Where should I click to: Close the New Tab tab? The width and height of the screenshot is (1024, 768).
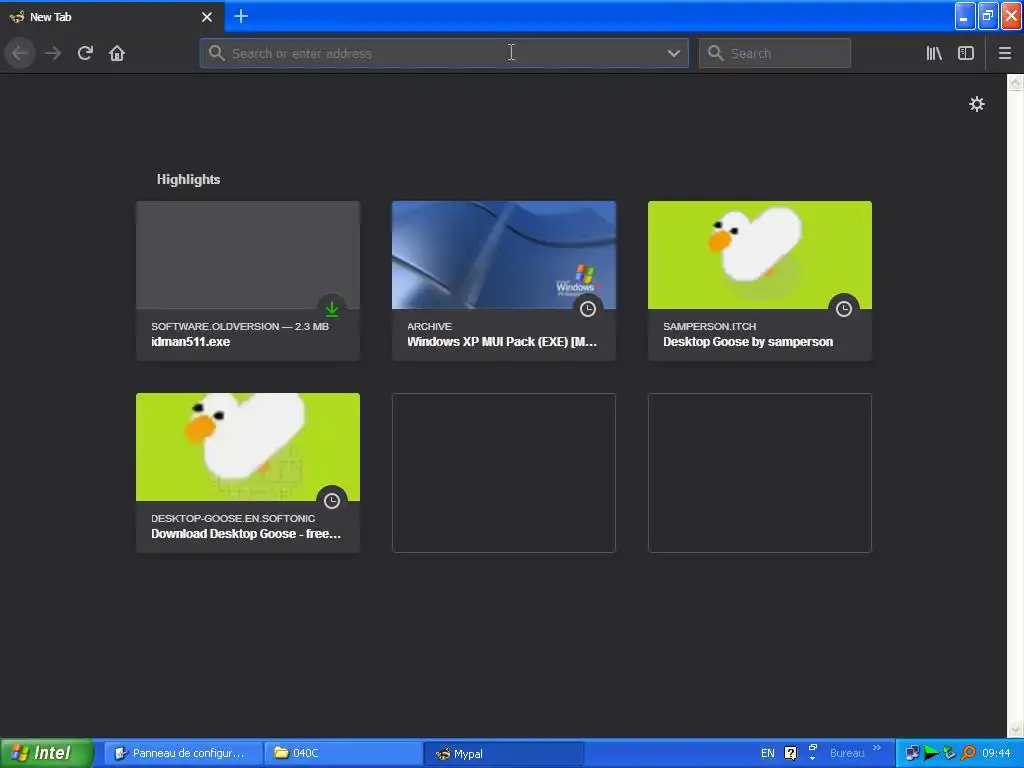click(x=207, y=17)
